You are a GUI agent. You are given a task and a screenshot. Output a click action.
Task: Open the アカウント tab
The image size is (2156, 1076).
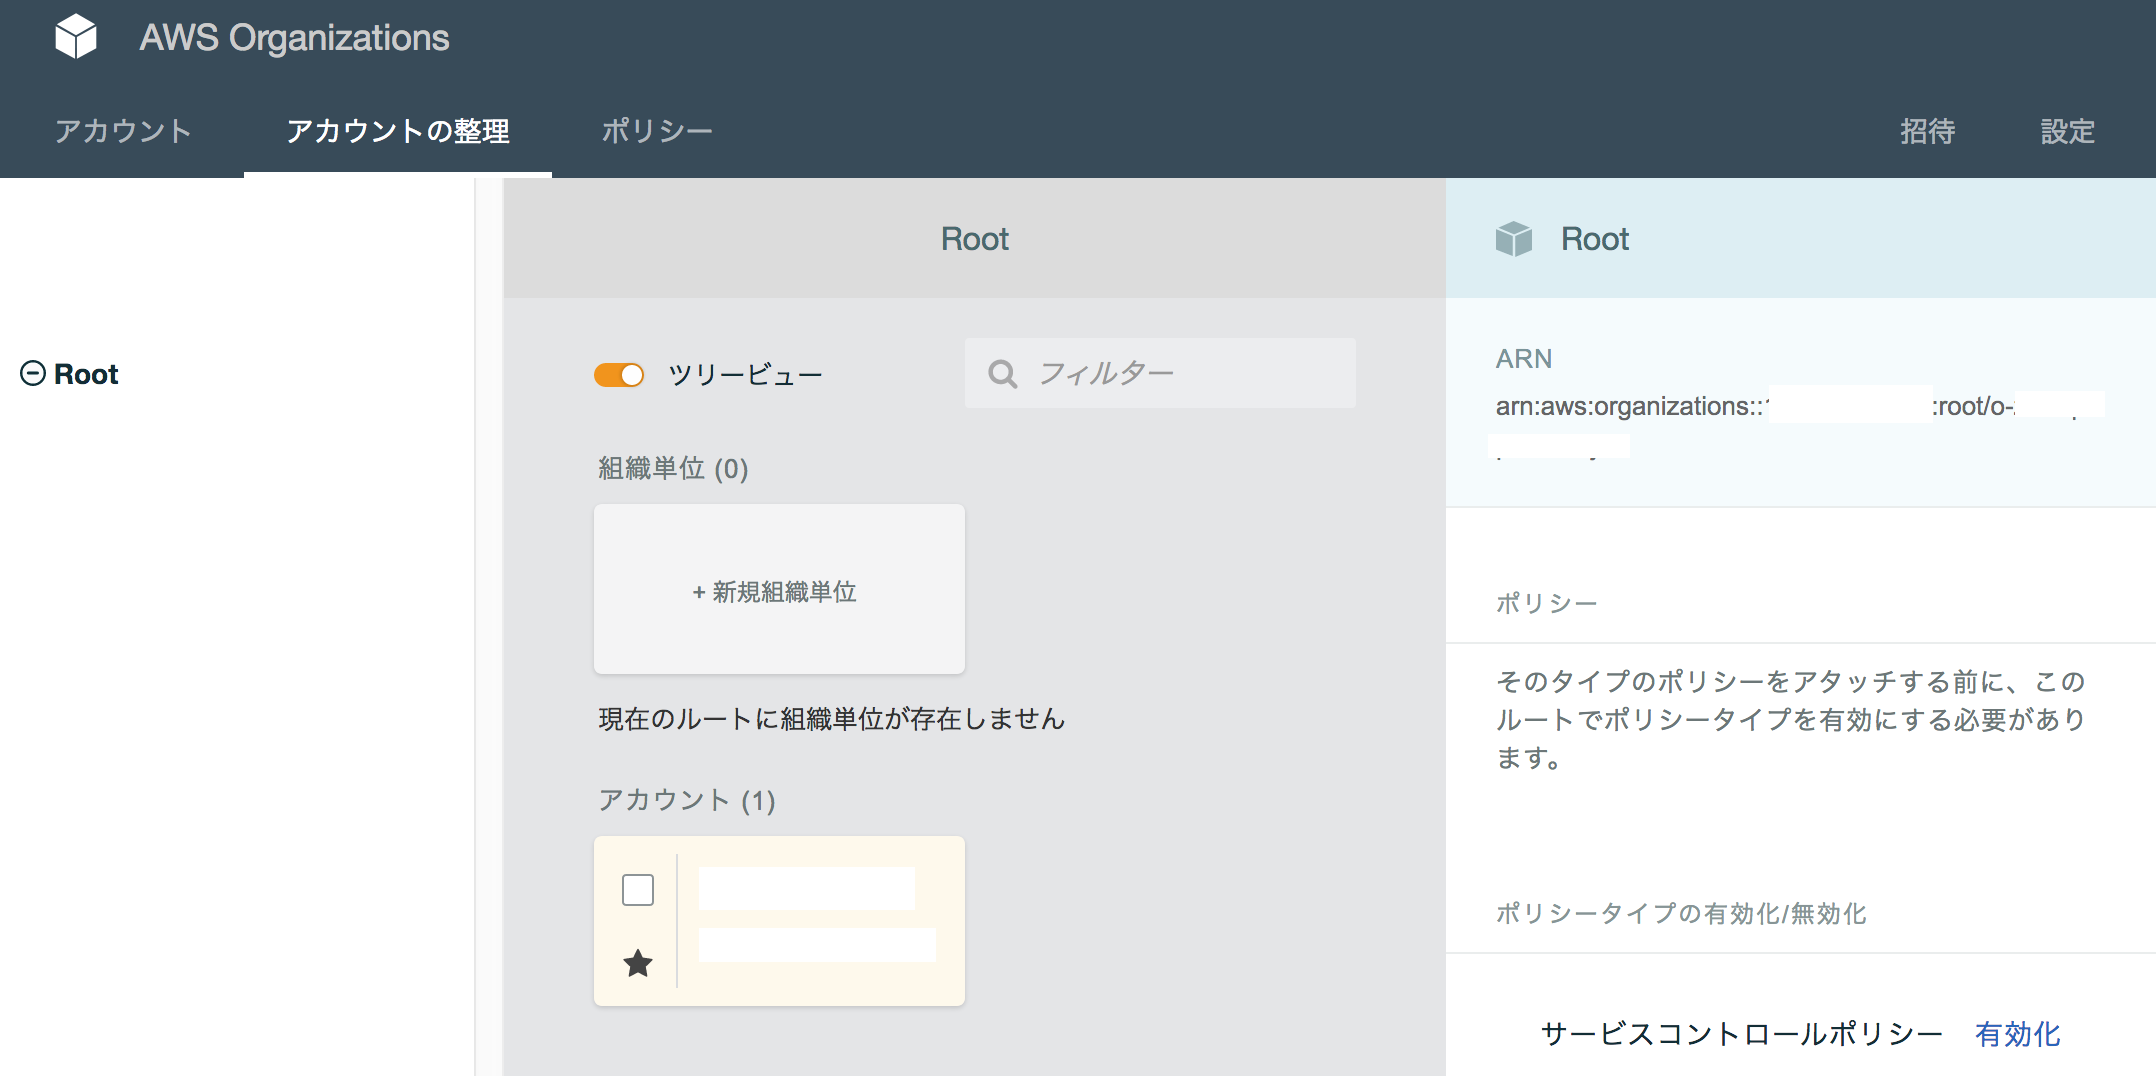123,131
